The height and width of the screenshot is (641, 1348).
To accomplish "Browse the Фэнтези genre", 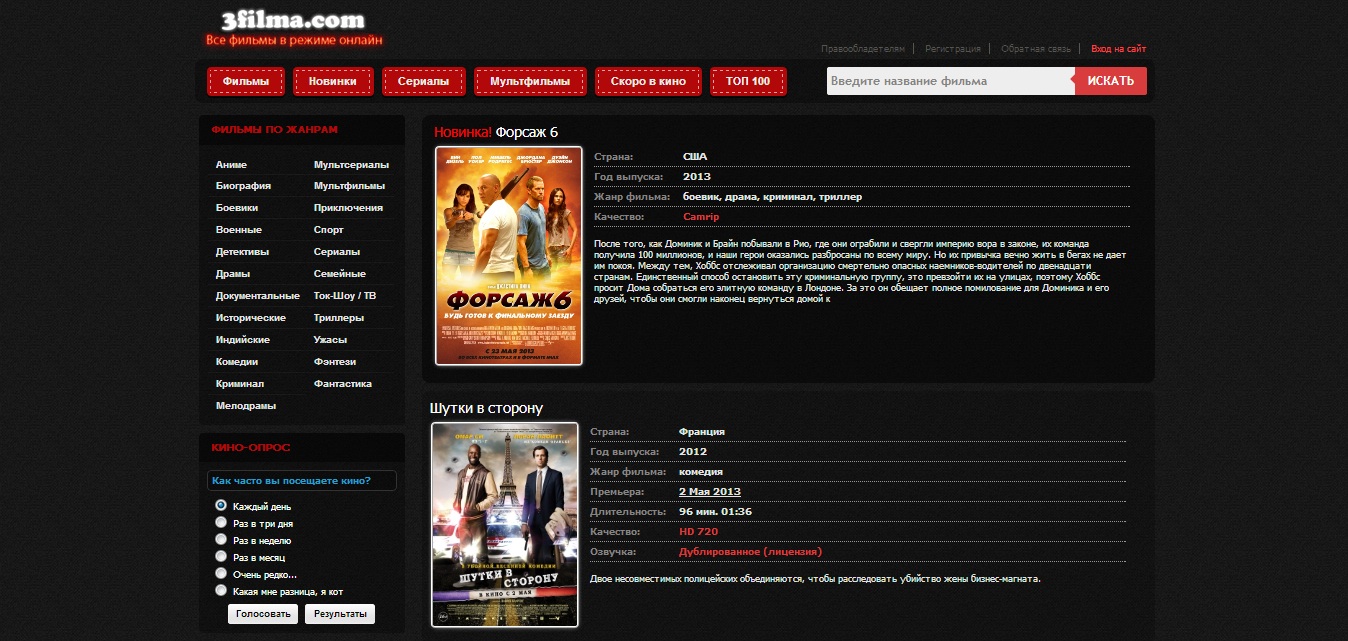I will (x=335, y=362).
